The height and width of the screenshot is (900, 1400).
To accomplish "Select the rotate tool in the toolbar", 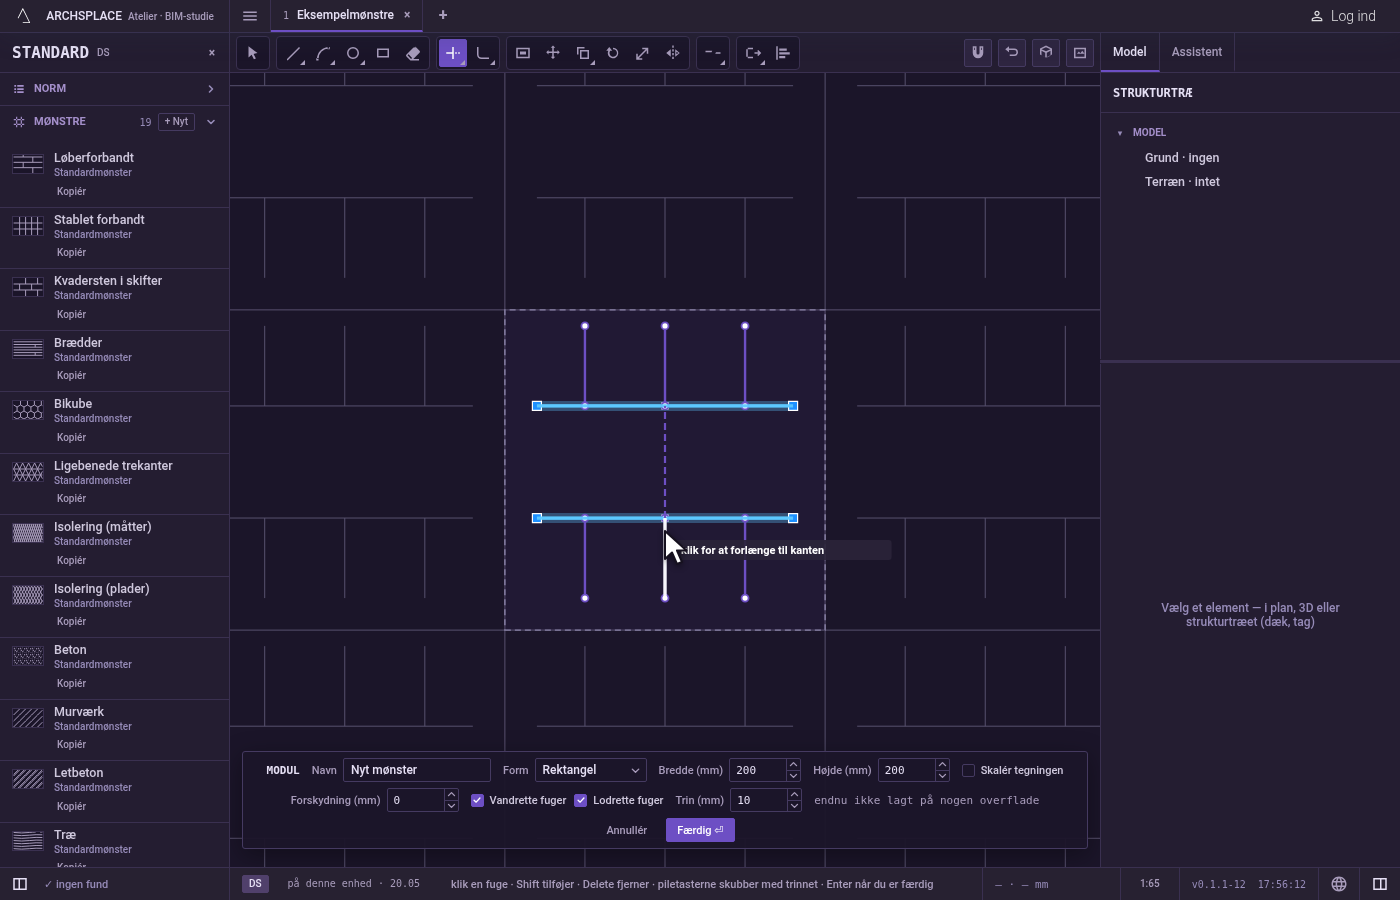I will tap(613, 53).
